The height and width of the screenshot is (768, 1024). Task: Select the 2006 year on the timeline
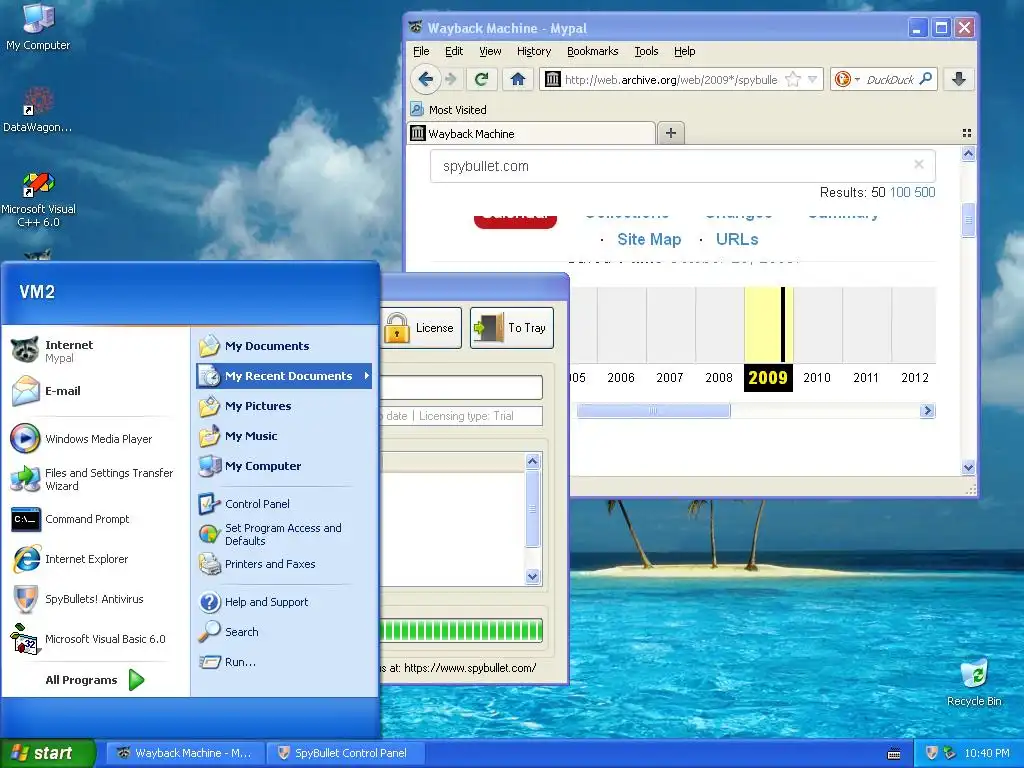pyautogui.click(x=621, y=377)
